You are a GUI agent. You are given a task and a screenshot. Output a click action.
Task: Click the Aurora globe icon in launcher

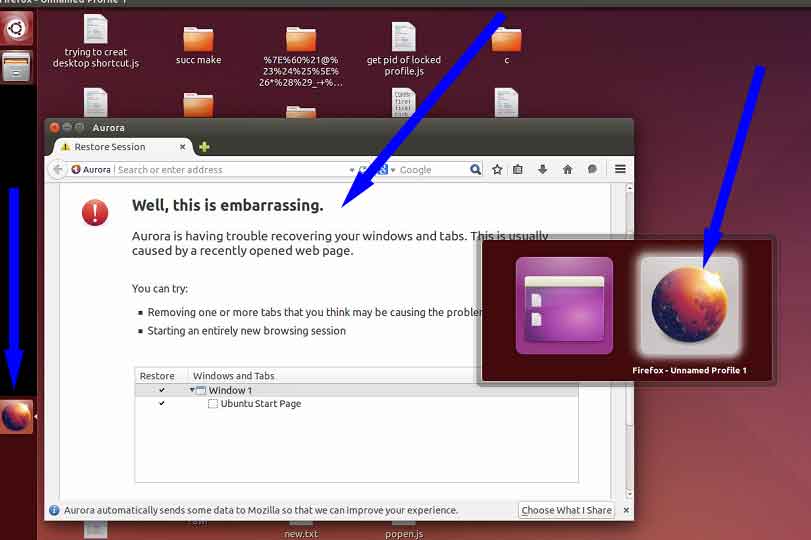(x=16, y=416)
